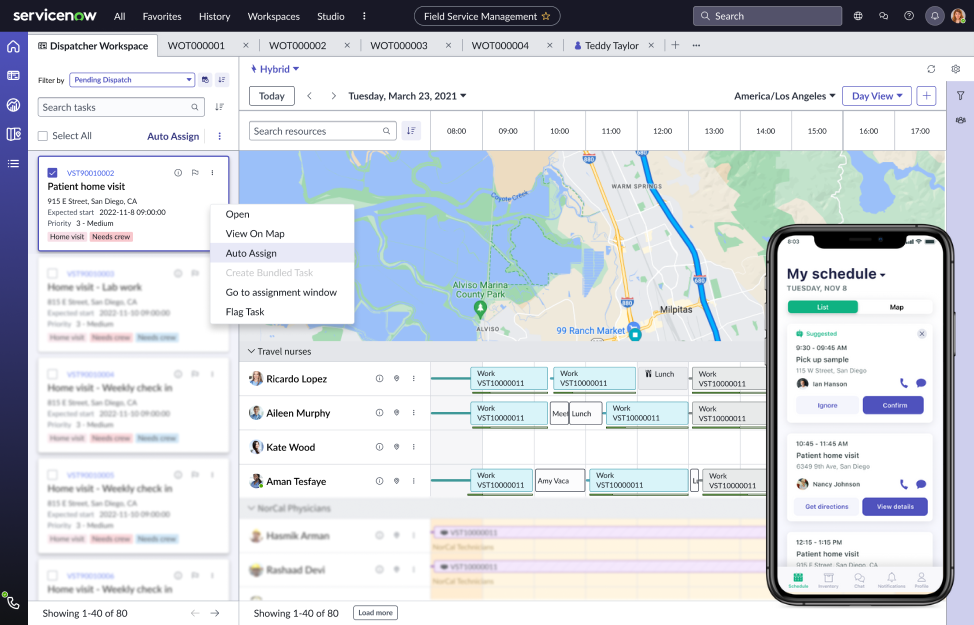974x625 pixels.
Task: Click the 12:00 timeline hour header
Action: [662, 131]
